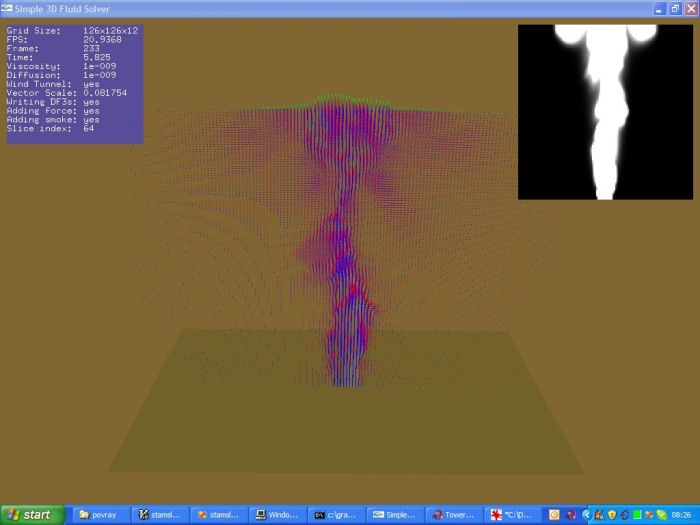Switch to the red splat *C:\D... window

tap(511, 515)
